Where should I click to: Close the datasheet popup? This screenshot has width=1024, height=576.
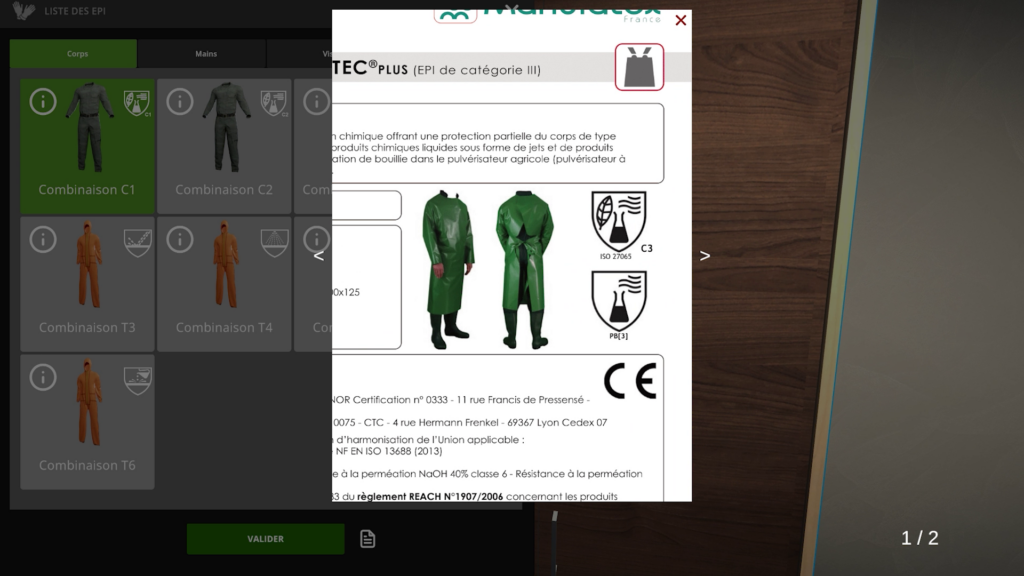point(680,20)
